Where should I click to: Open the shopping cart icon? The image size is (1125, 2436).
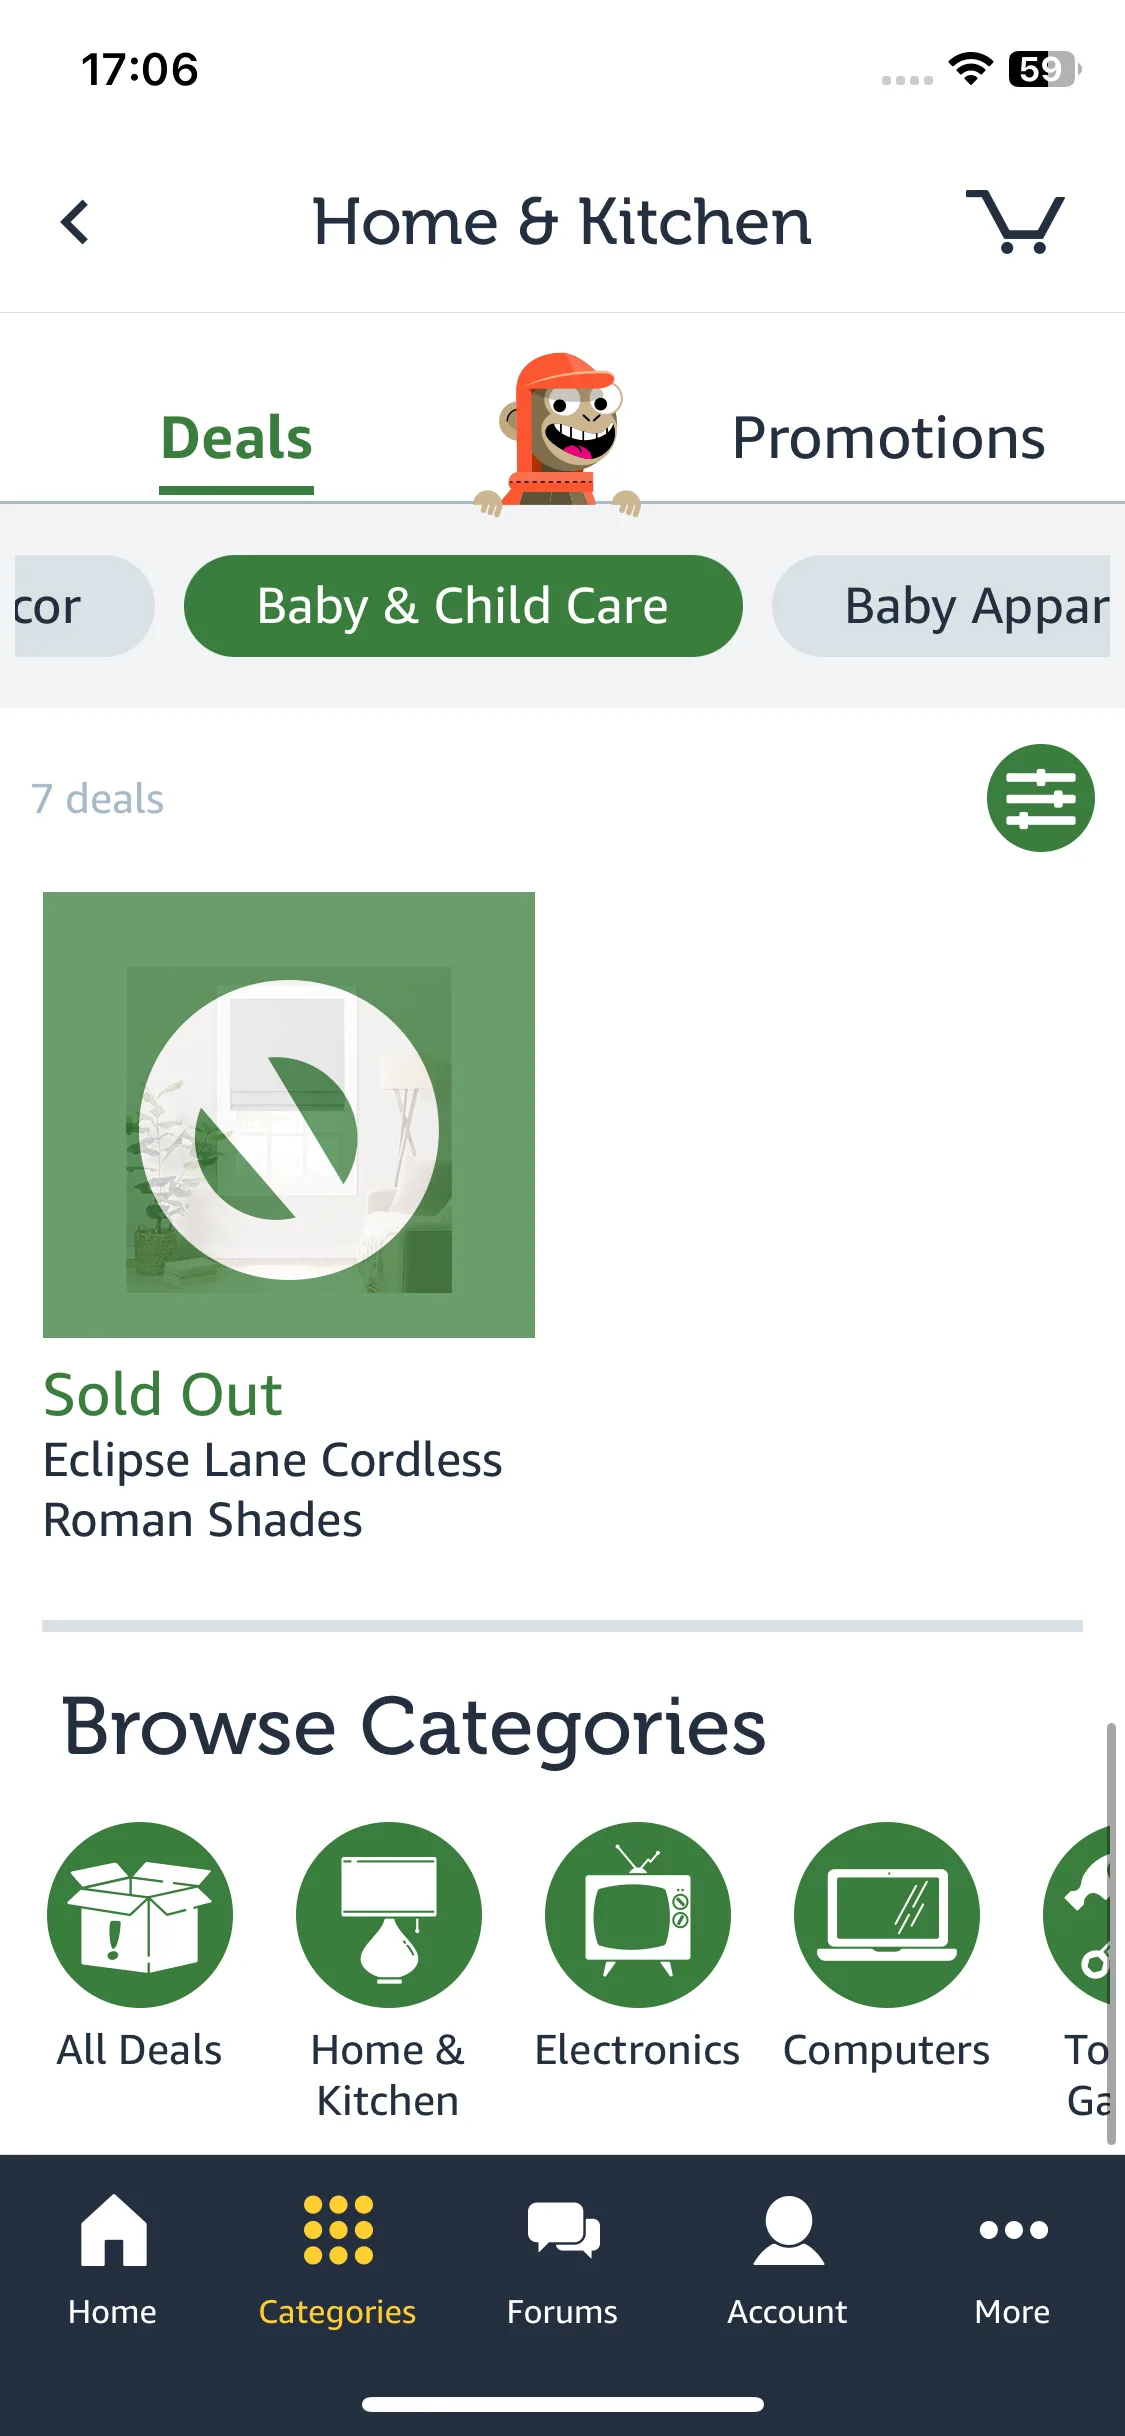(x=1015, y=221)
